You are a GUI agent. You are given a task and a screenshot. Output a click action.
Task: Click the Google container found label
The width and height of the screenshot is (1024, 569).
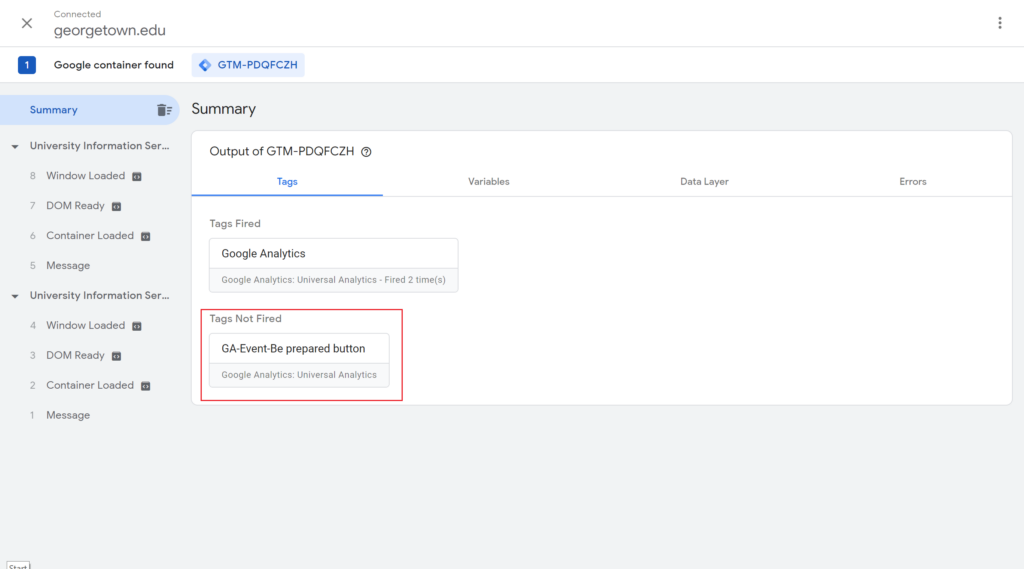tap(114, 65)
